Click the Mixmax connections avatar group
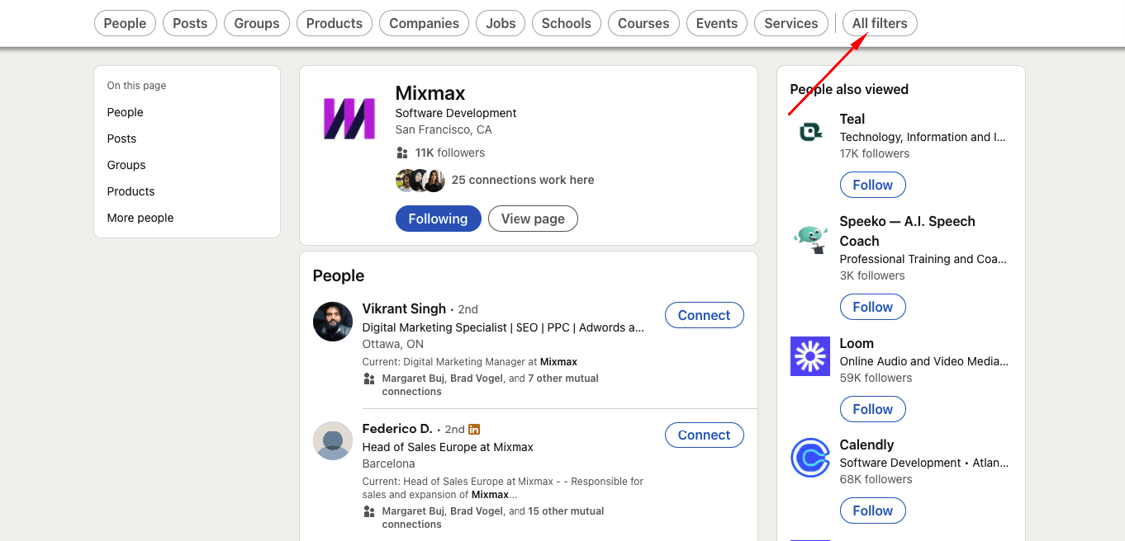1125x541 pixels. click(420, 180)
